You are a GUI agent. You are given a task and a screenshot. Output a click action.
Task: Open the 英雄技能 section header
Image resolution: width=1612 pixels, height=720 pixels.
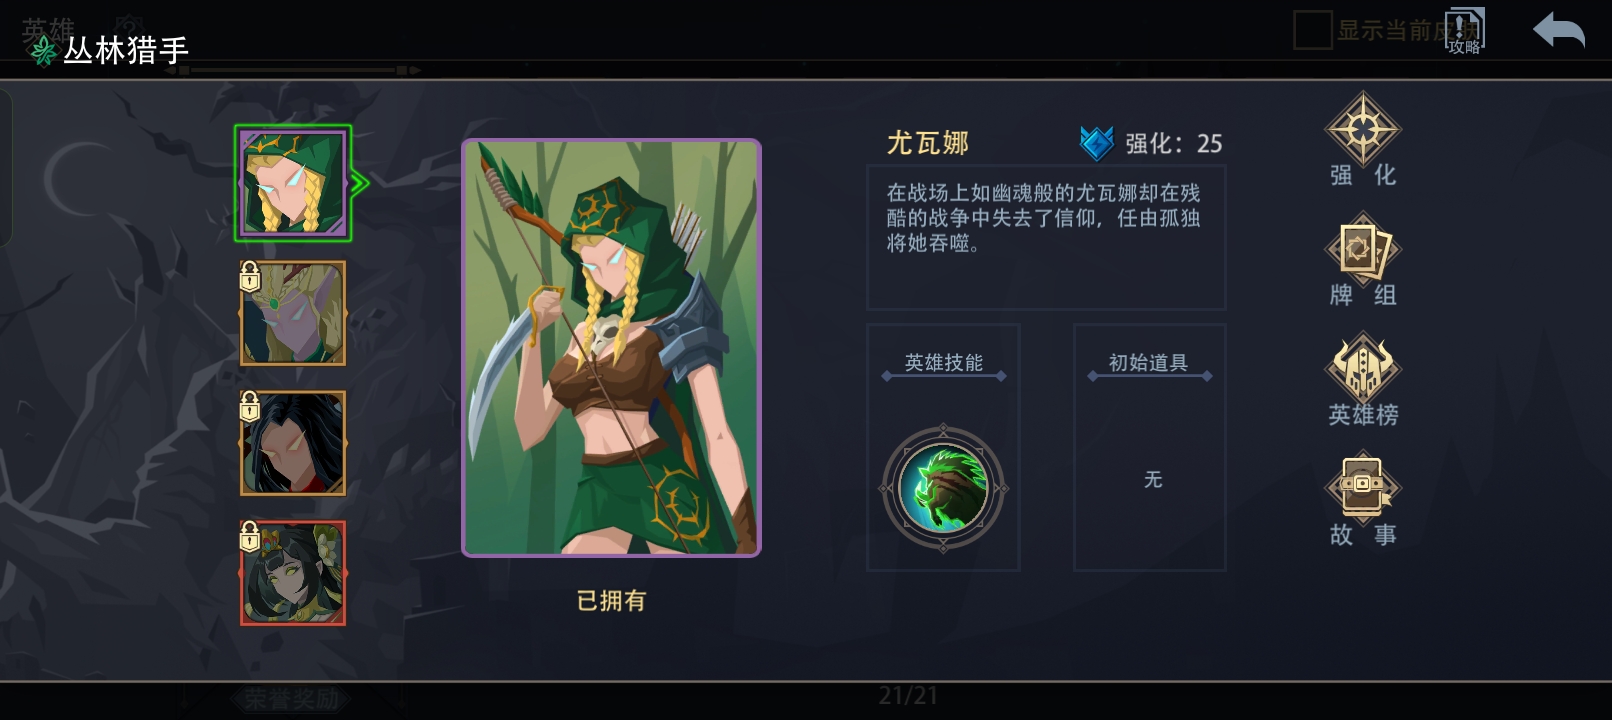pos(943,363)
